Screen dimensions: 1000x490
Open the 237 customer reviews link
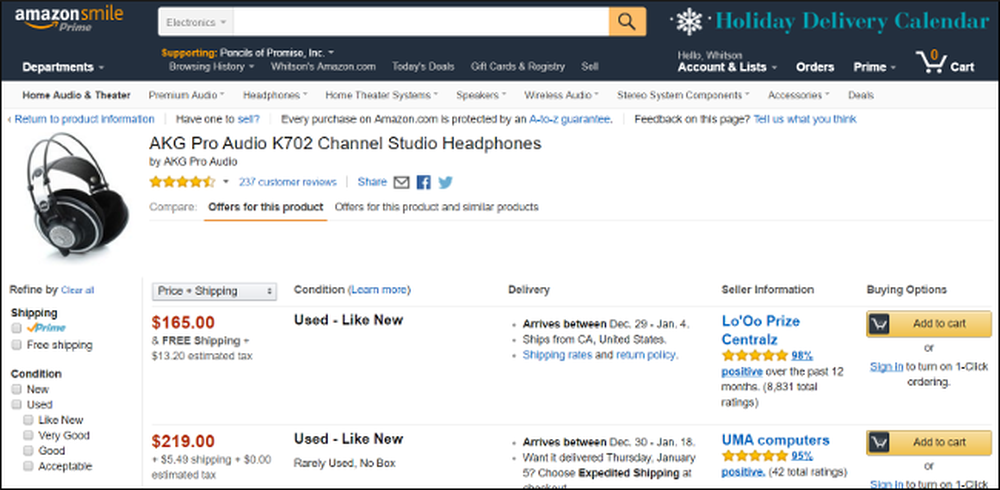point(288,182)
